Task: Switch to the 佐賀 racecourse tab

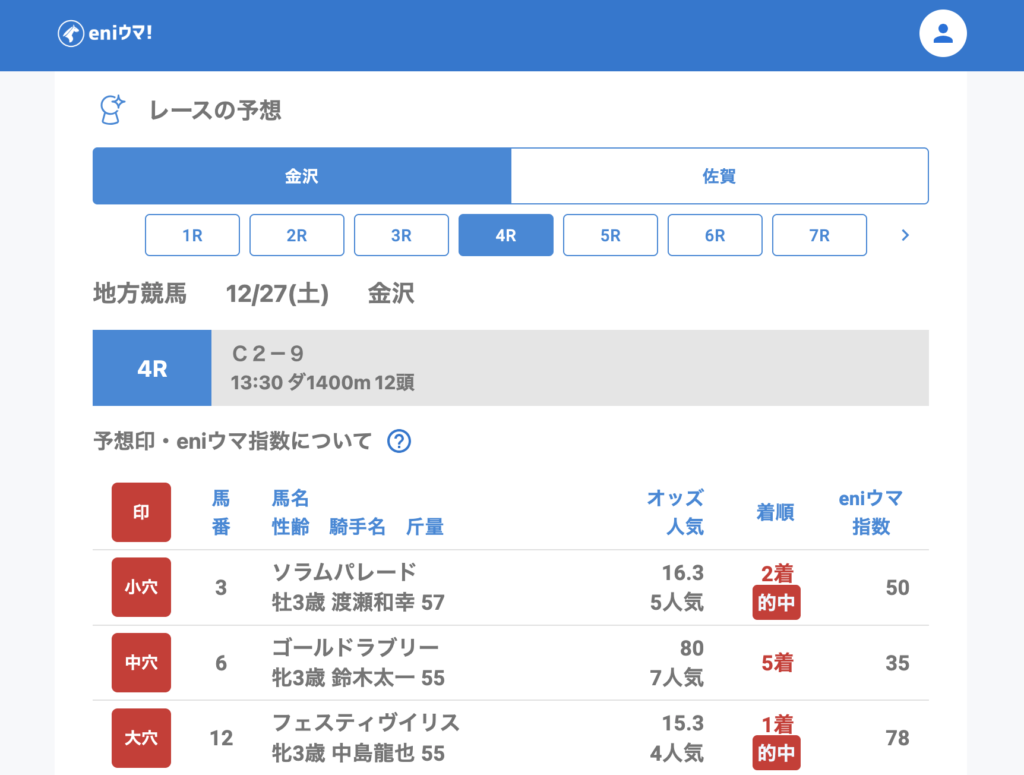Action: coord(719,176)
